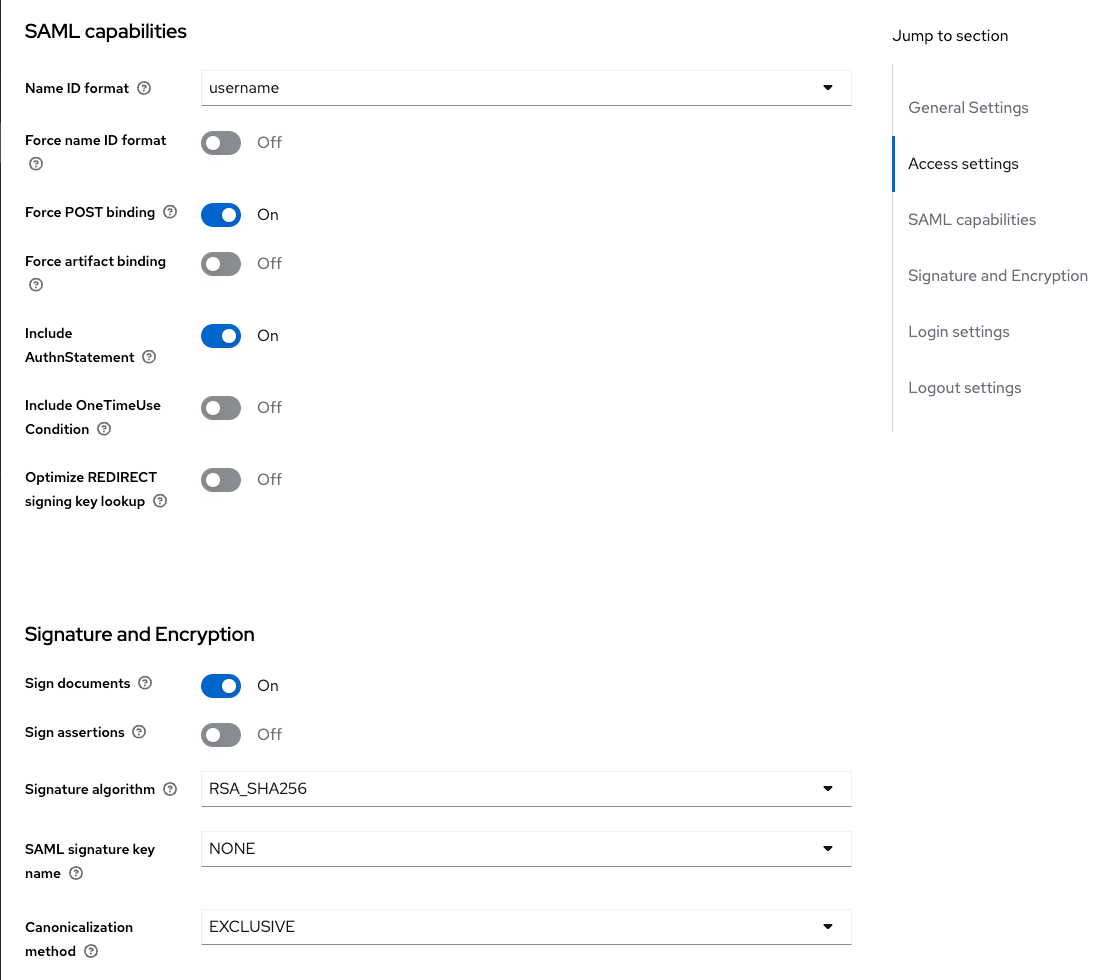Image resolution: width=1120 pixels, height=980 pixels.
Task: Jump to General Settings section
Action: pyautogui.click(x=968, y=108)
